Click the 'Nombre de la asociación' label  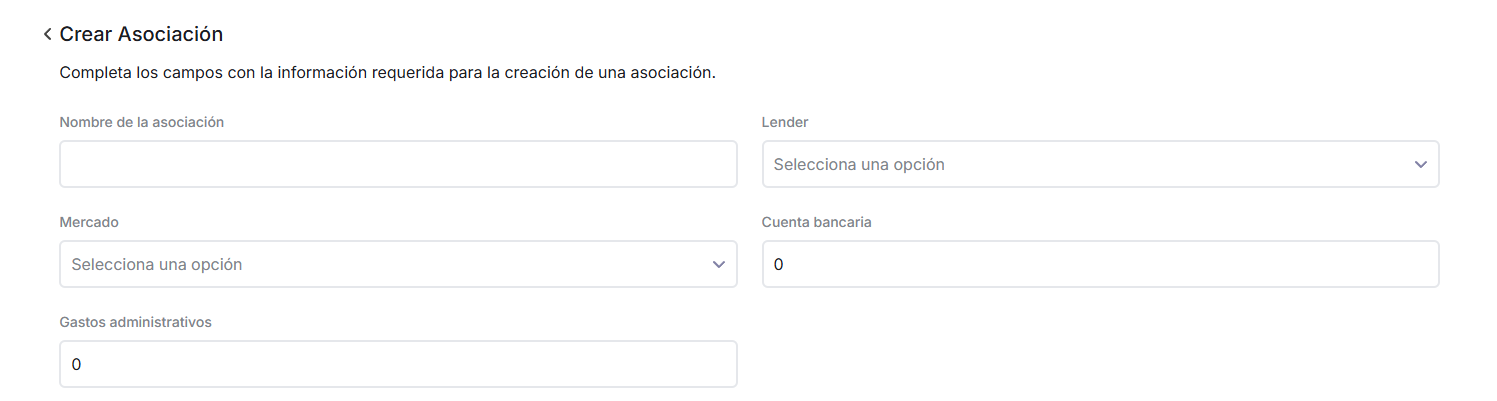pyautogui.click(x=142, y=122)
